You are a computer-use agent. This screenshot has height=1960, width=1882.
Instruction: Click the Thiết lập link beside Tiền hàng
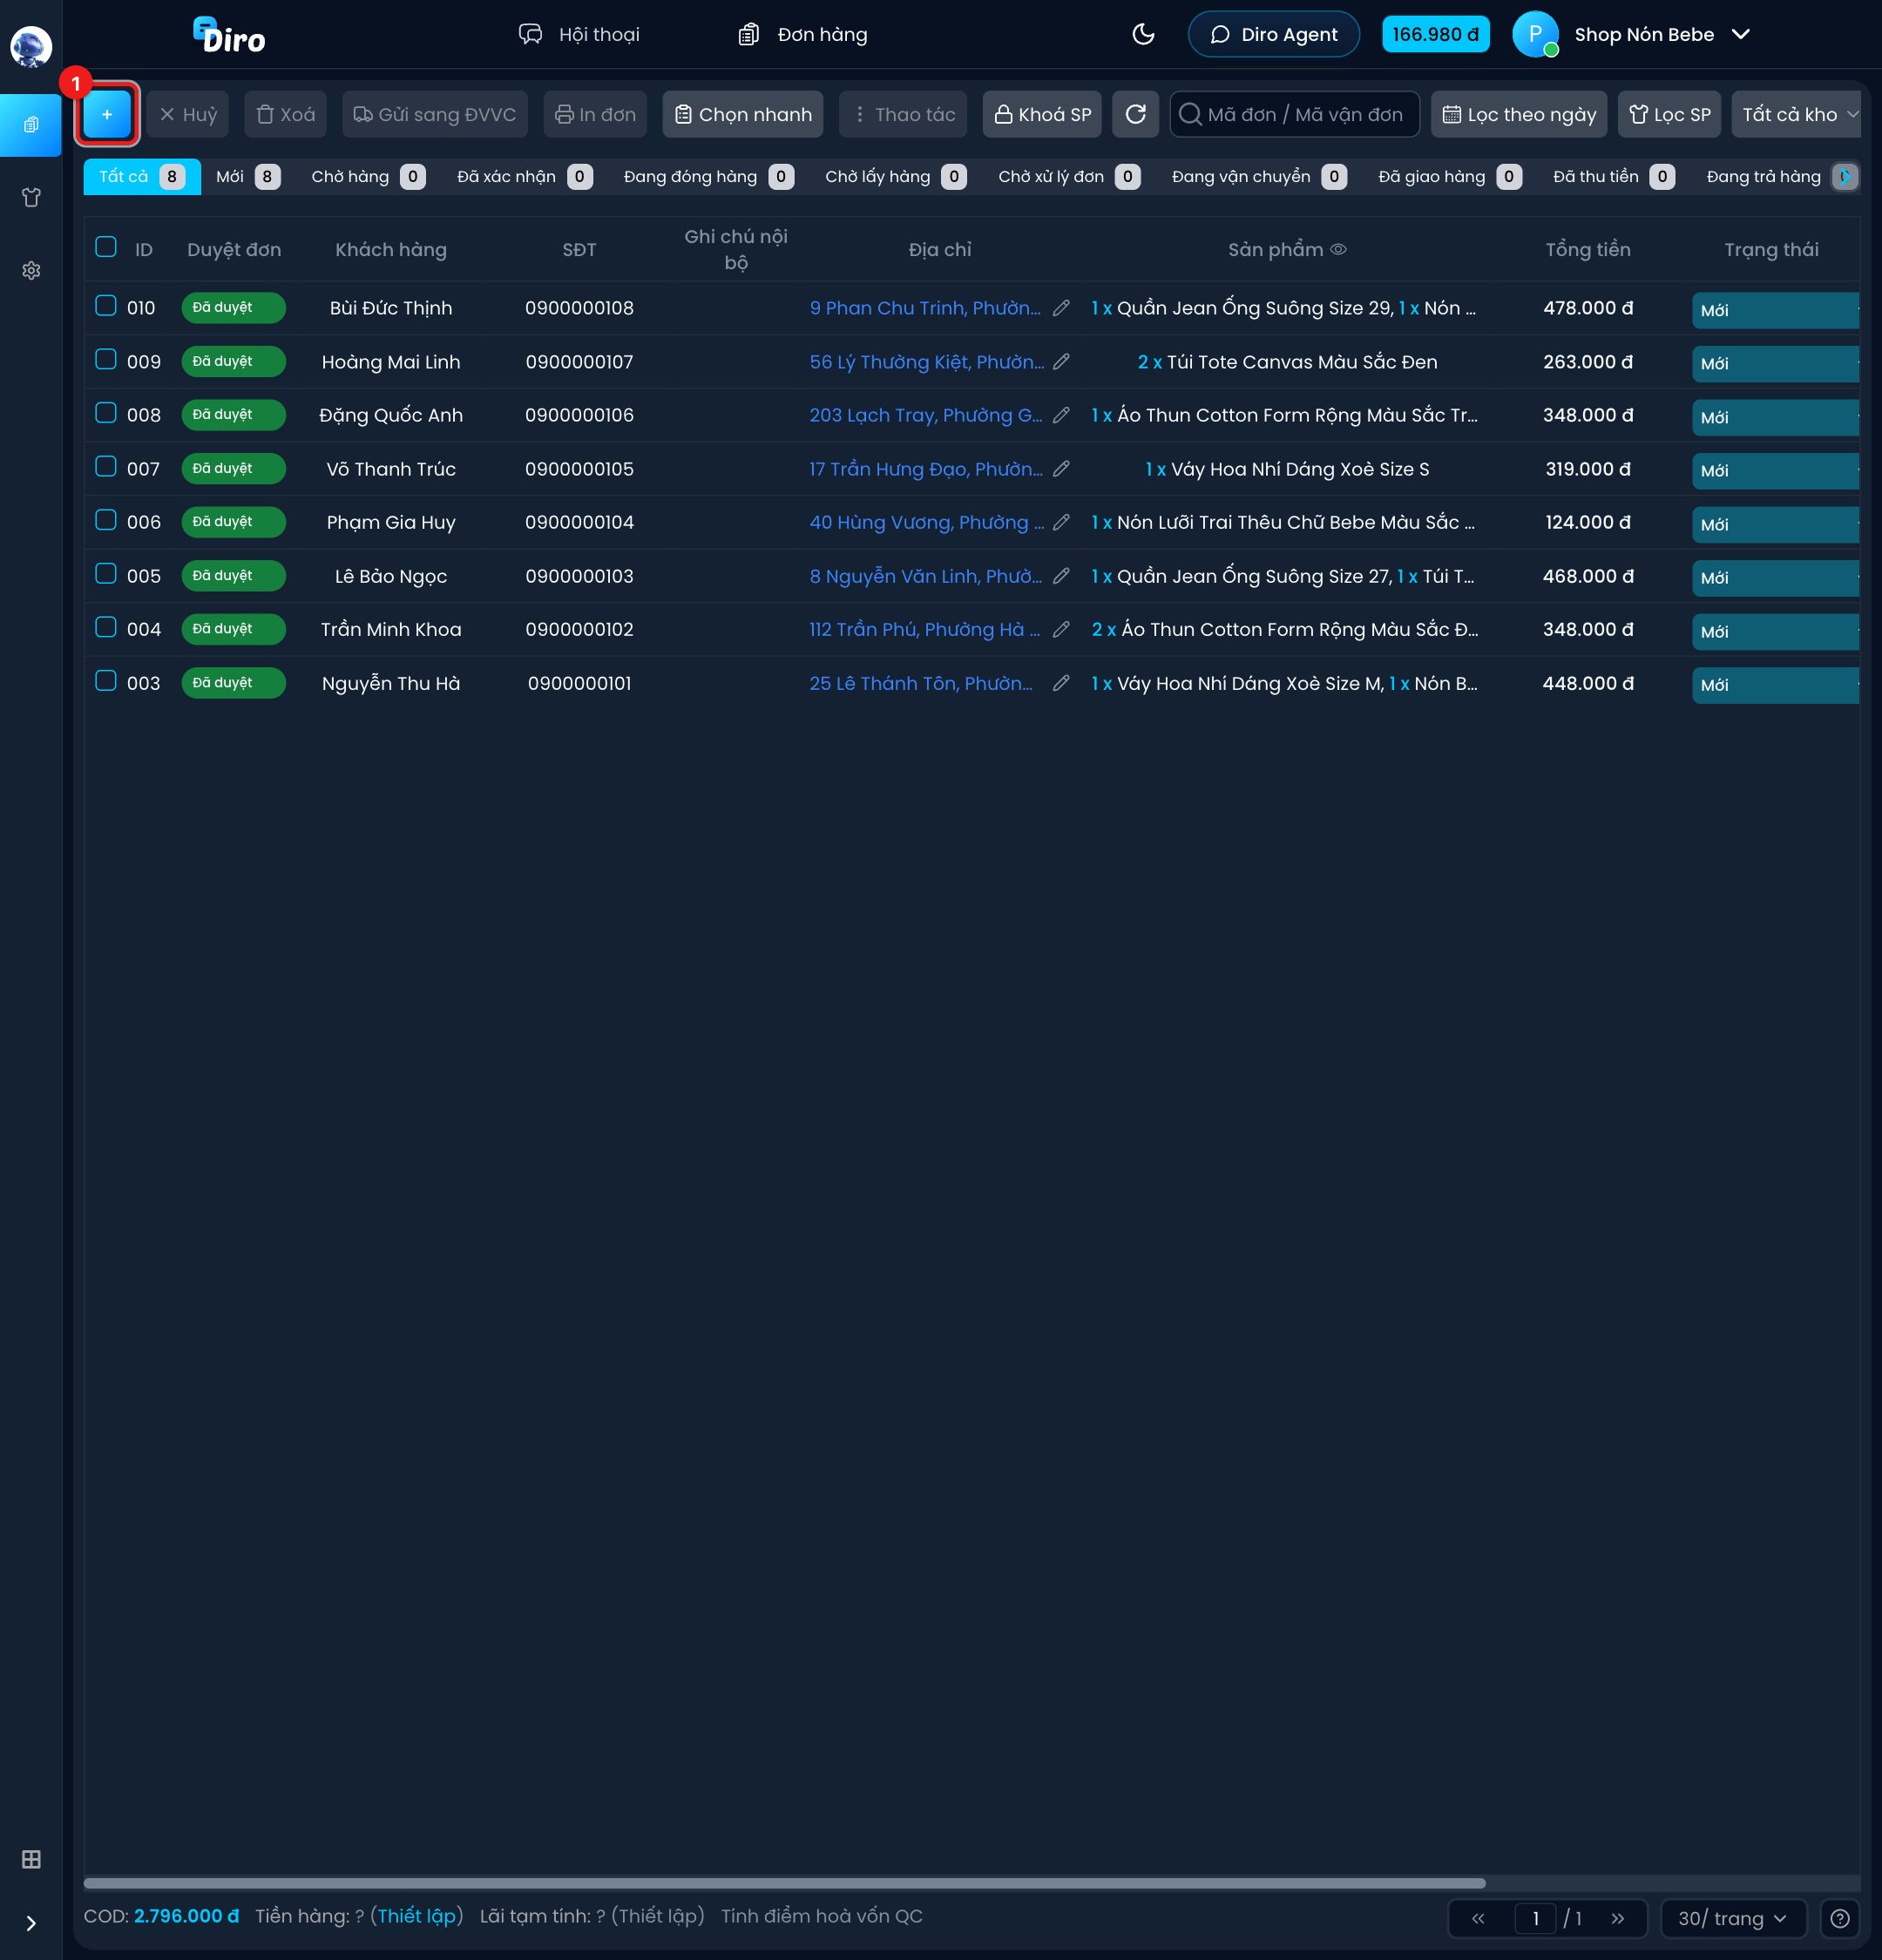[417, 1916]
